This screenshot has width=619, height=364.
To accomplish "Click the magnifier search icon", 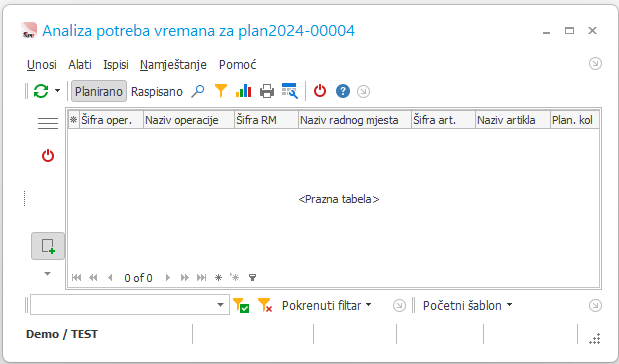I will pyautogui.click(x=197, y=91).
